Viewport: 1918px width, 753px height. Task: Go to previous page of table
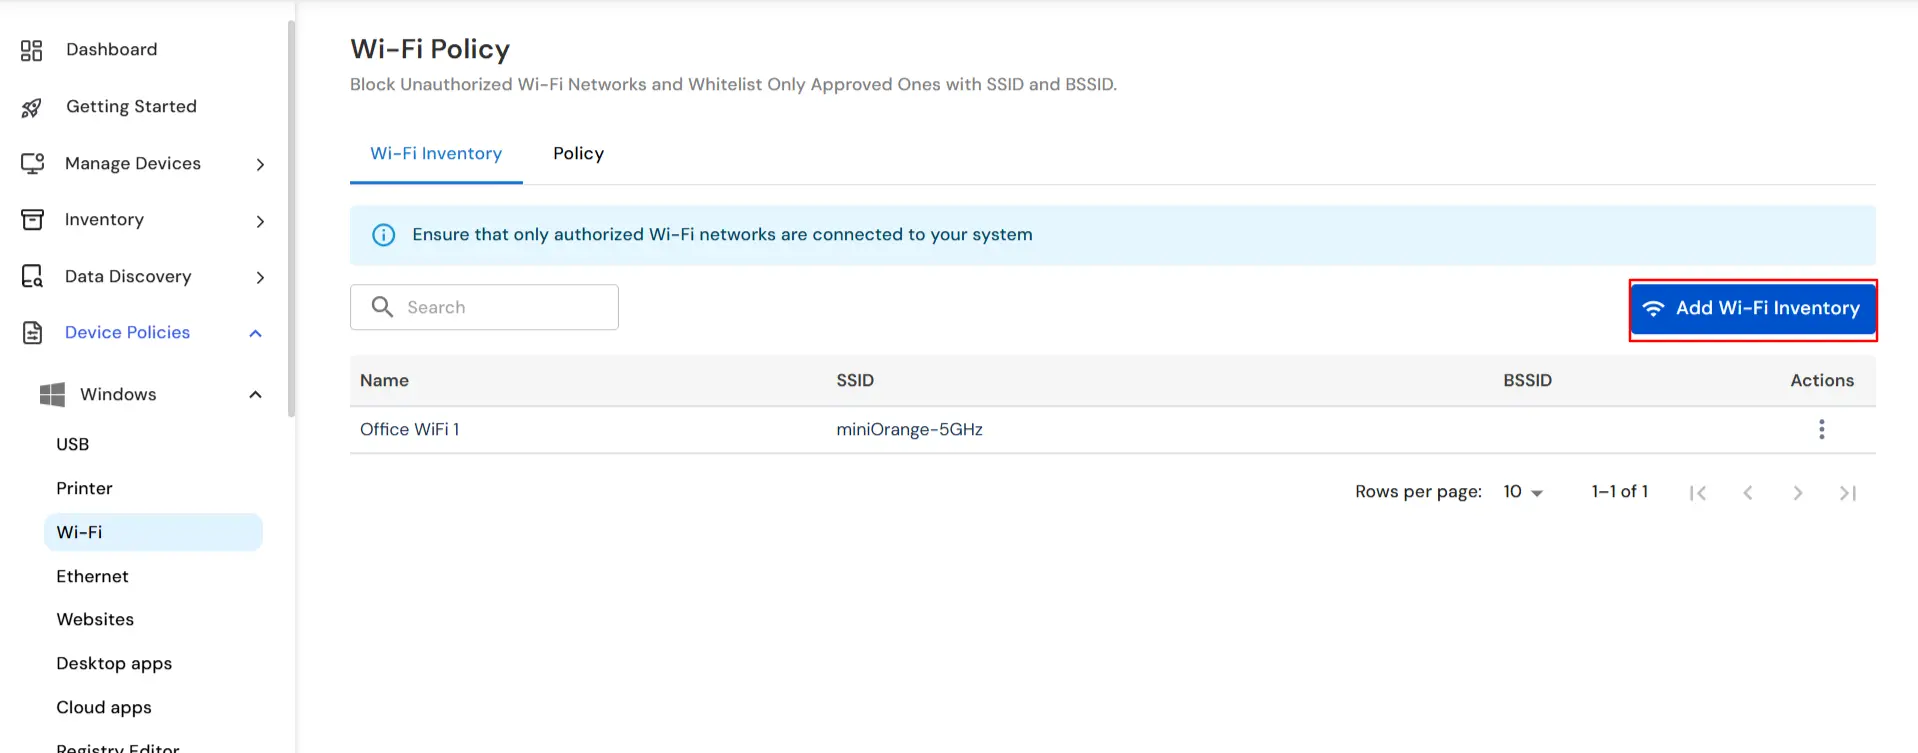(1747, 492)
